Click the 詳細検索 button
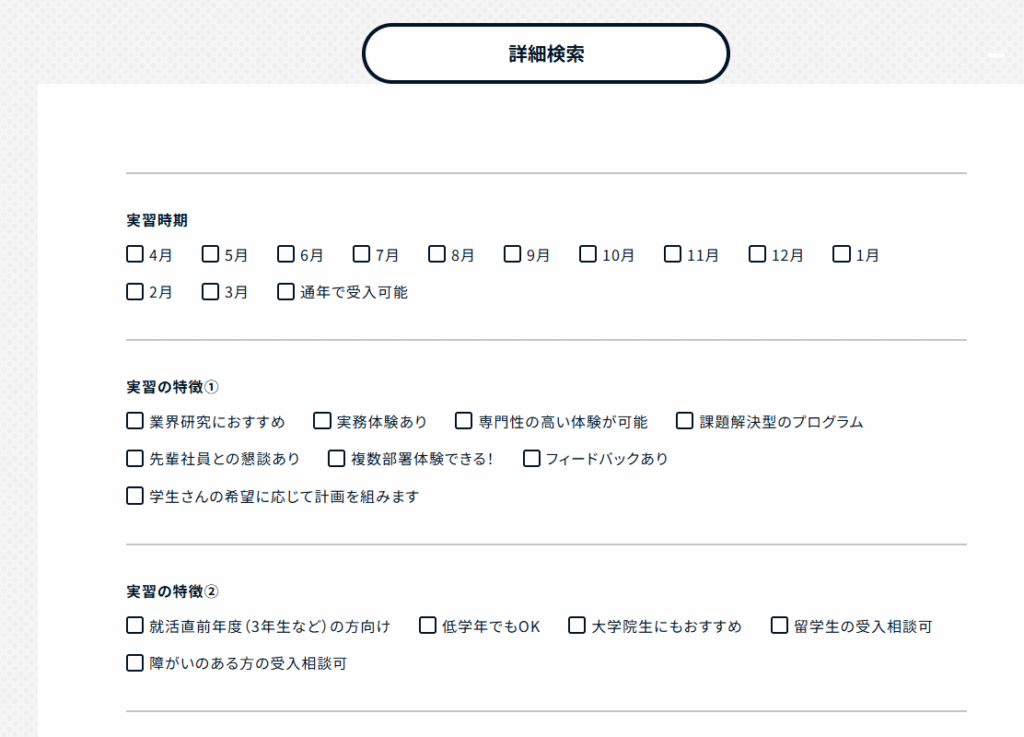The width and height of the screenshot is (1024, 737). 545,54
